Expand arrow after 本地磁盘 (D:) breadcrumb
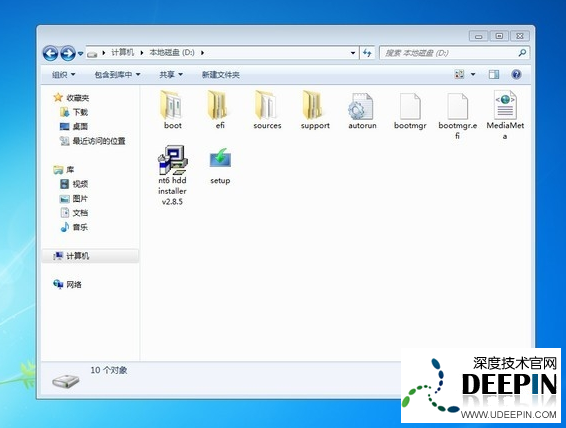 (x=203, y=53)
